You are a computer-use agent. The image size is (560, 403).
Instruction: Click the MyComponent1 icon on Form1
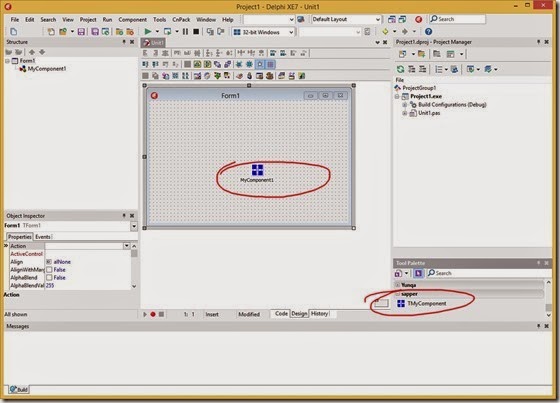point(257,170)
